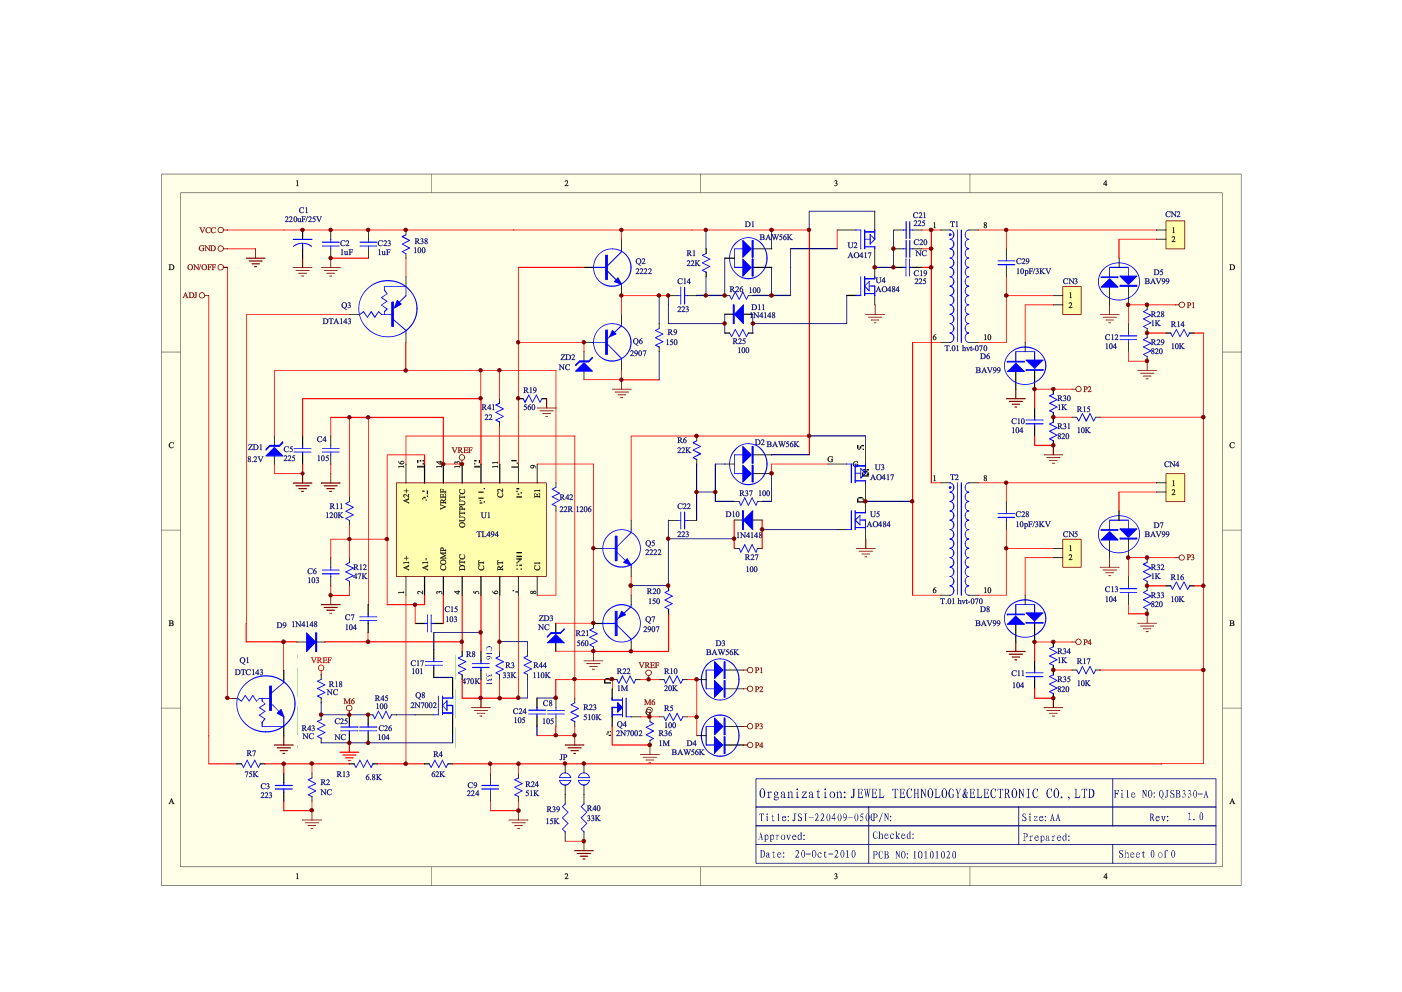Click the Q2 2222 transistor symbol
The image size is (1402, 992).
[x=611, y=268]
